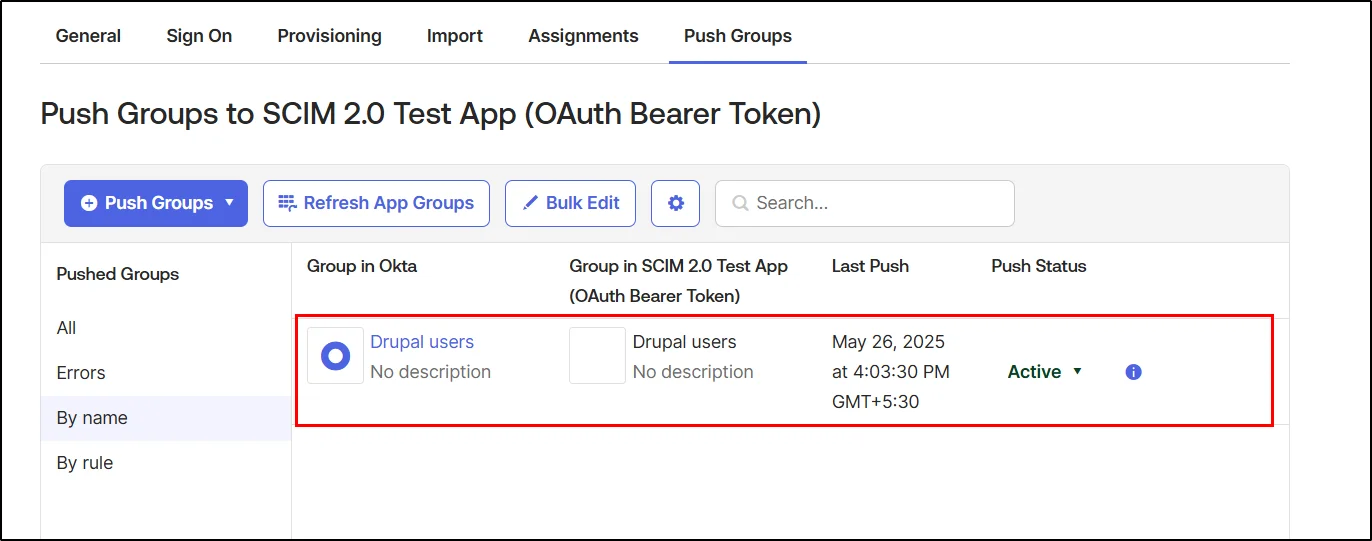1372x541 pixels.
Task: Open the Push Groups dropdown button
Action: pyautogui.click(x=156, y=203)
